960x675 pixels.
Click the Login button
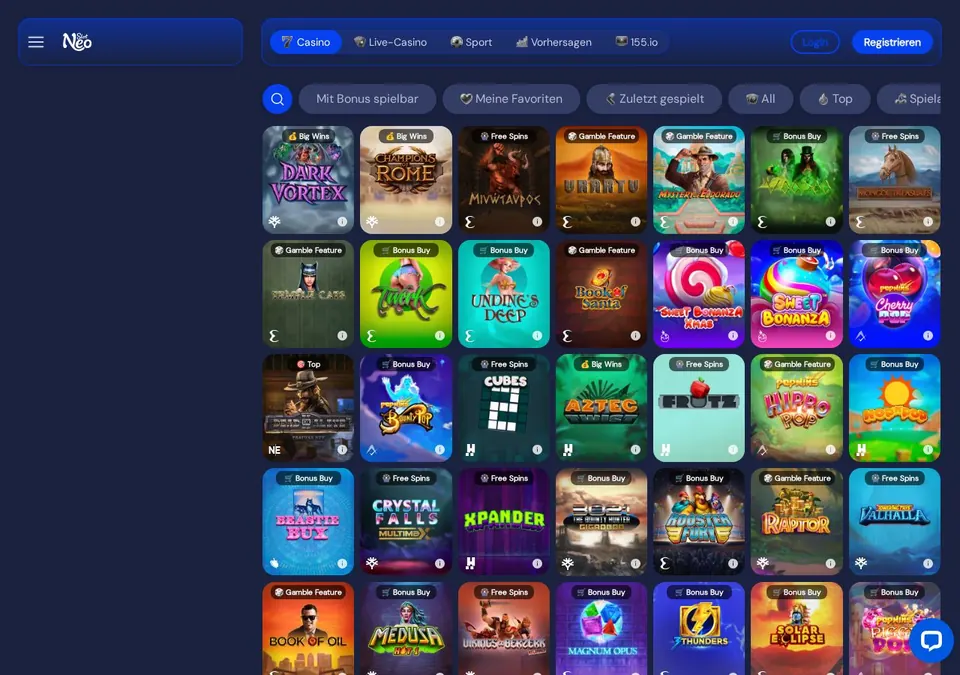815,42
